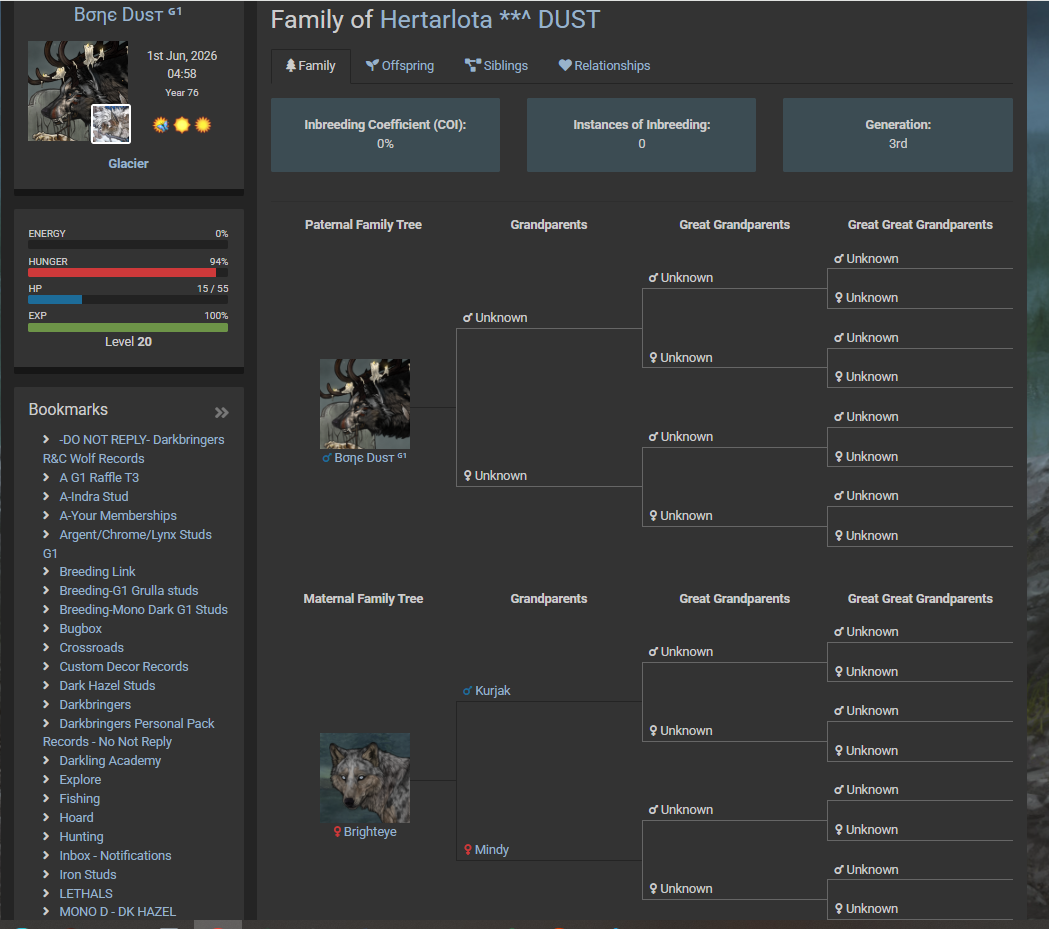Open LETHALS bookmark
Image resolution: width=1049 pixels, height=929 pixels.
pyautogui.click(x=86, y=894)
